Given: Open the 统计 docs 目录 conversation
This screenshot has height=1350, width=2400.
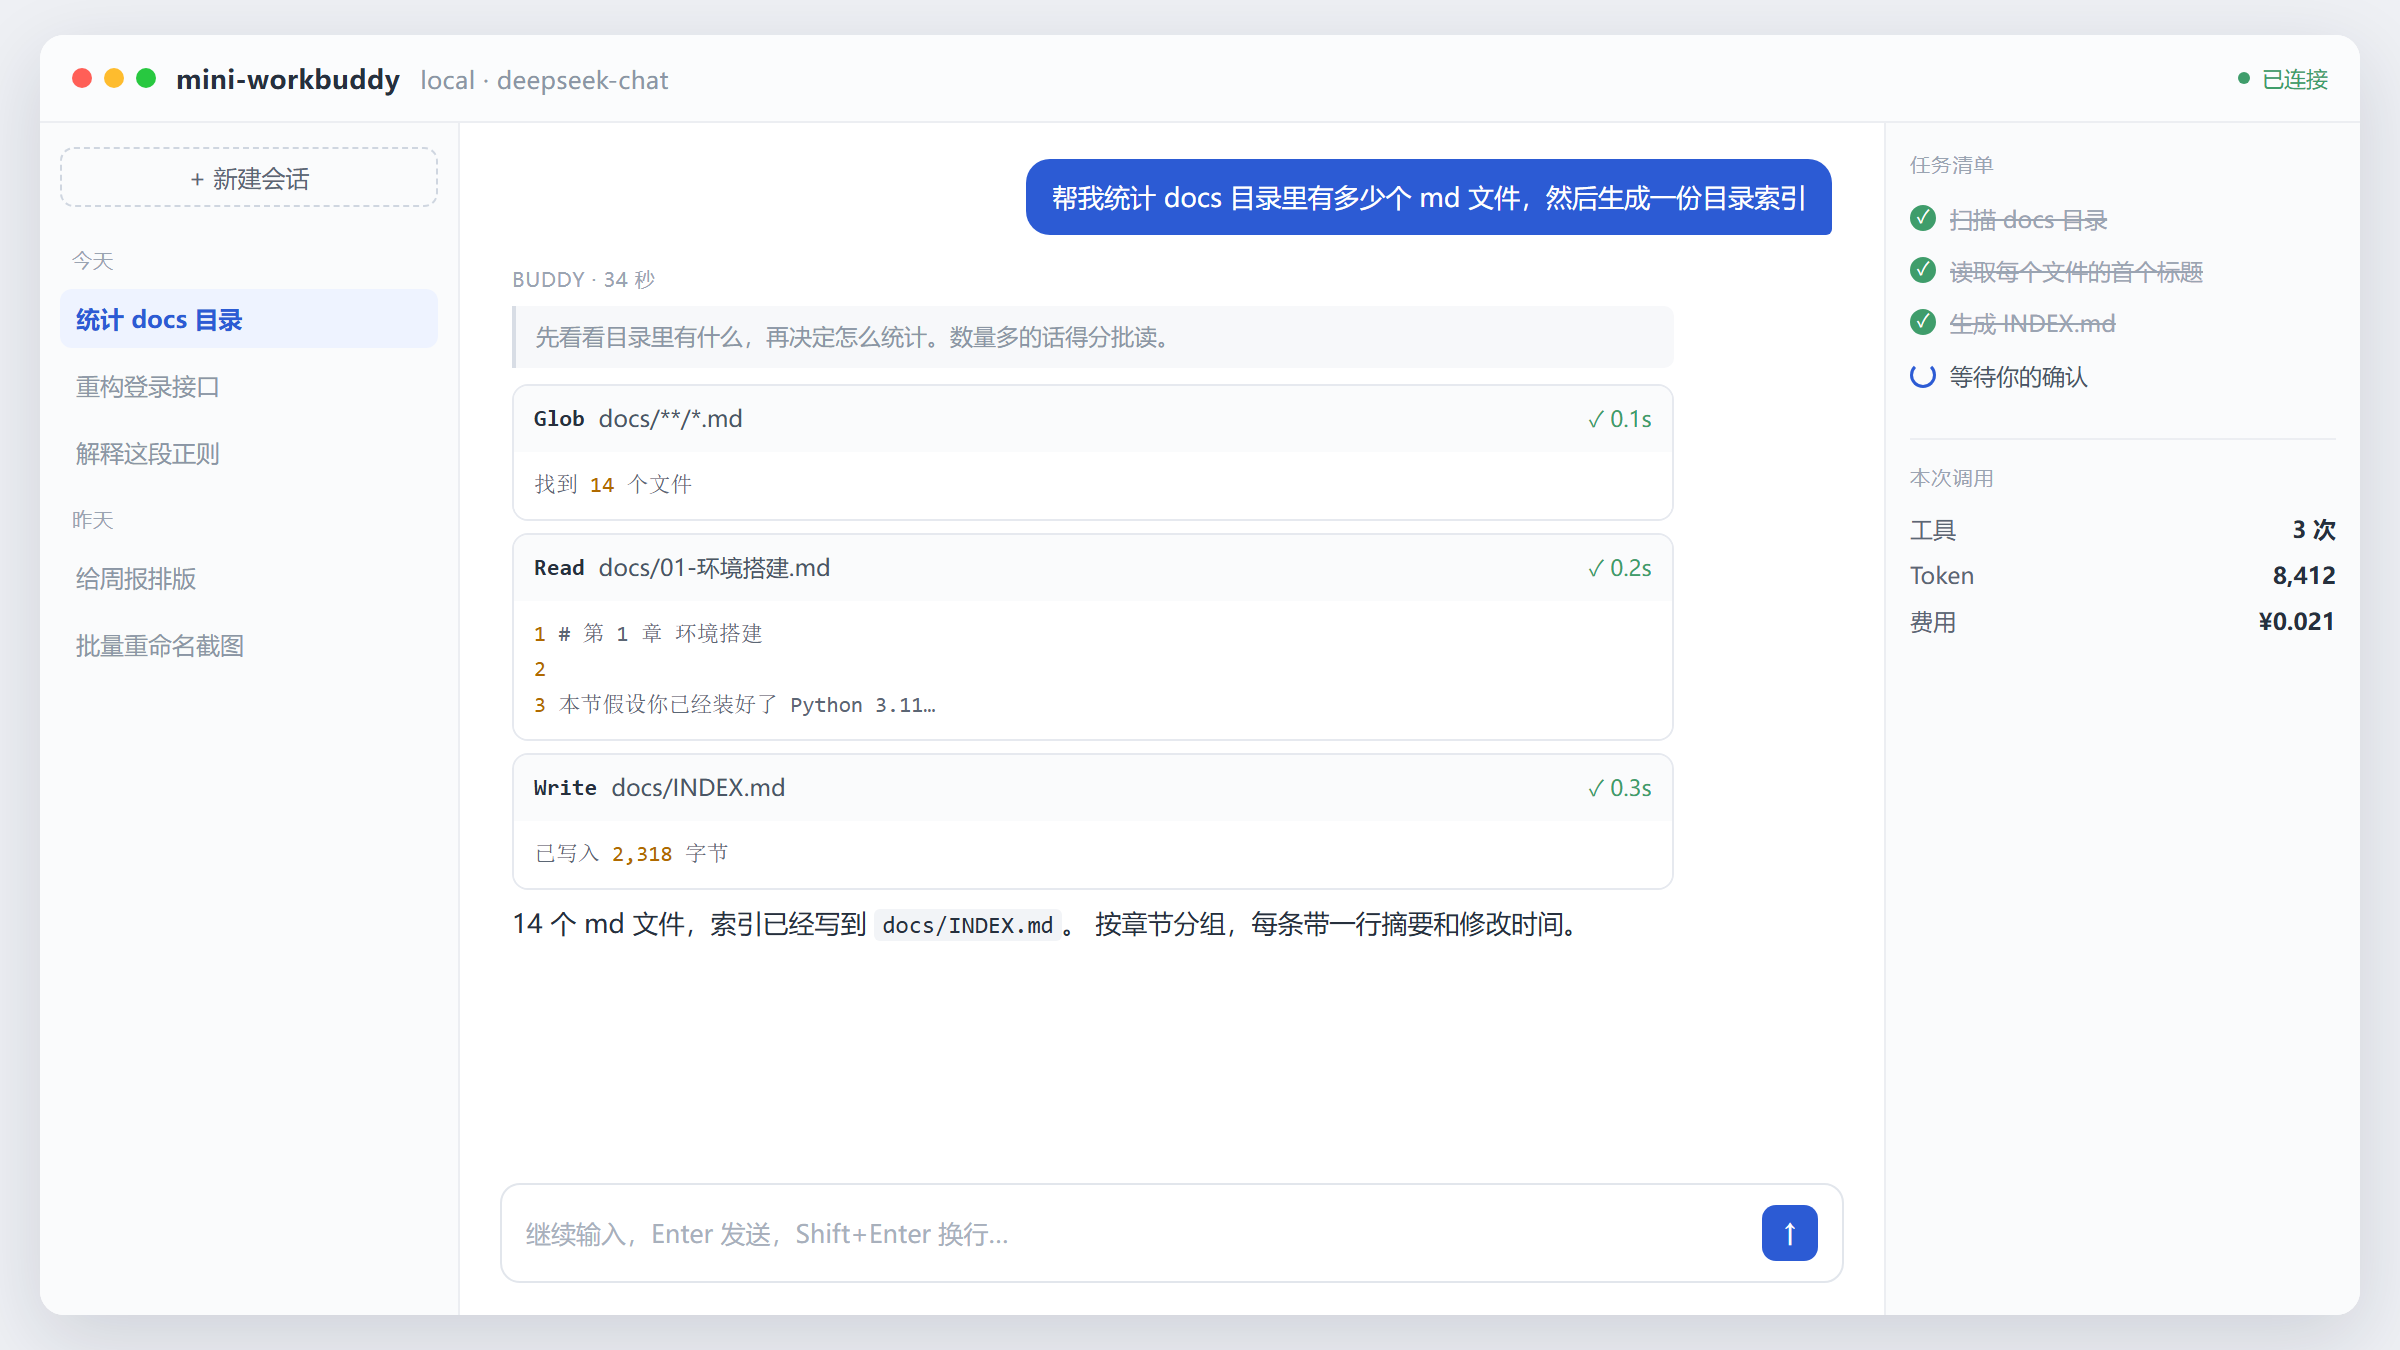Looking at the screenshot, I should (249, 319).
